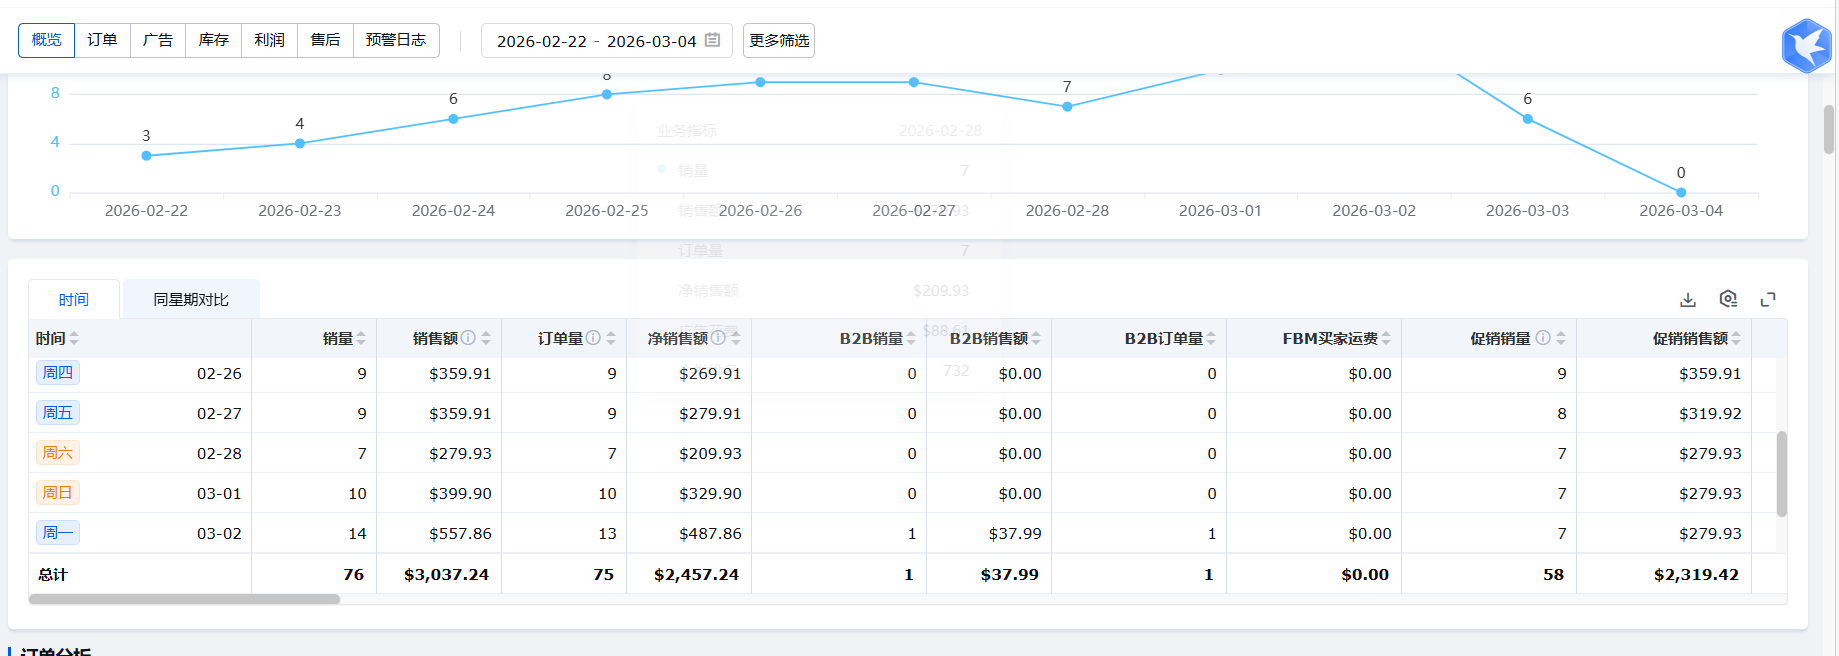Open the date range picker
This screenshot has height=656, width=1839.
tap(607, 41)
